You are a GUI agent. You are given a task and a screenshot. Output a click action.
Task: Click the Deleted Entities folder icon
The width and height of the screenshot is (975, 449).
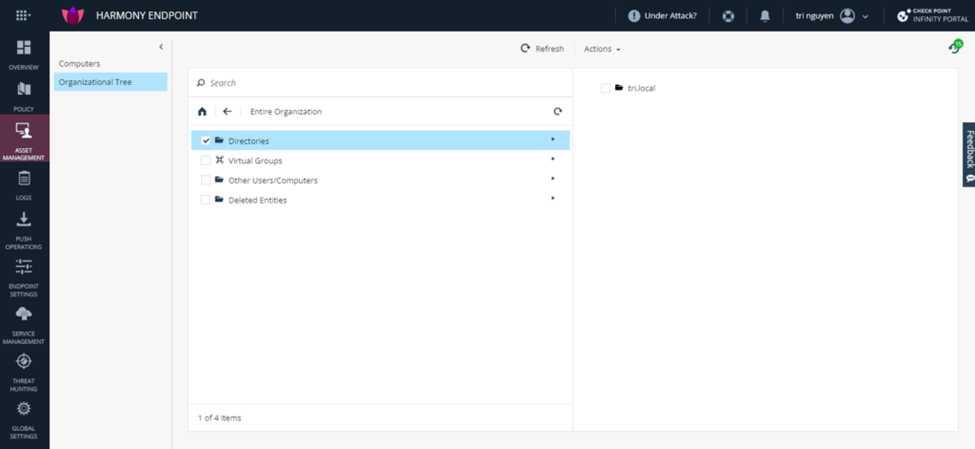pos(219,199)
